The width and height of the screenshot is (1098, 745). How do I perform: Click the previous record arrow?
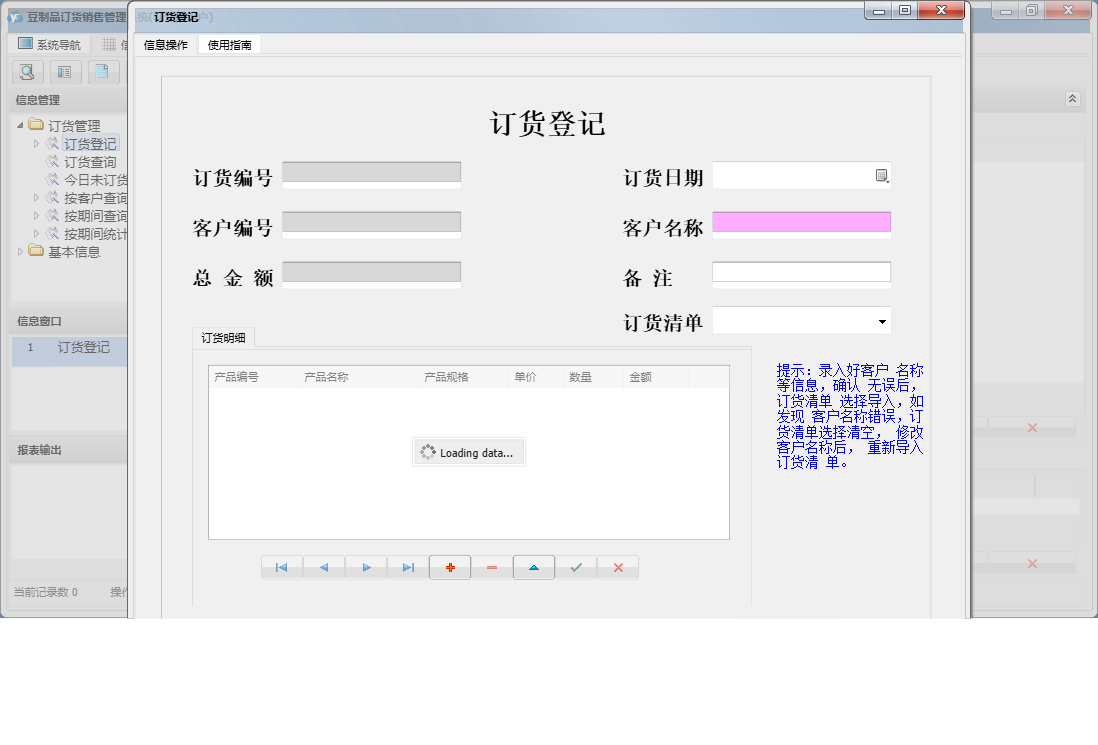click(x=324, y=568)
